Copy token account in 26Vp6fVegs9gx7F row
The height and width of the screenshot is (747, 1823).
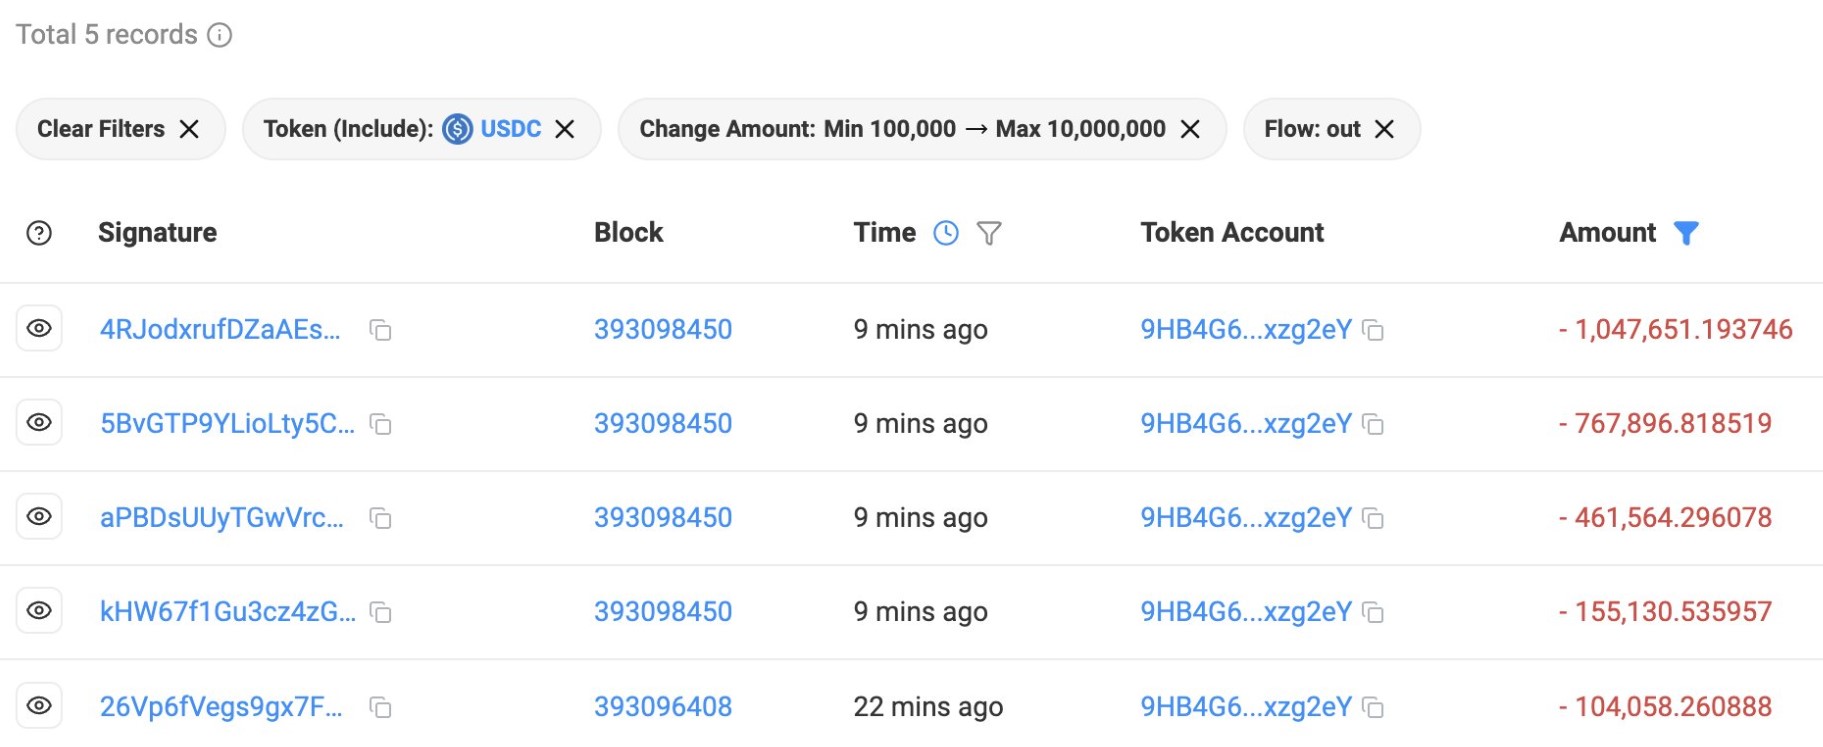pyautogui.click(x=1374, y=708)
